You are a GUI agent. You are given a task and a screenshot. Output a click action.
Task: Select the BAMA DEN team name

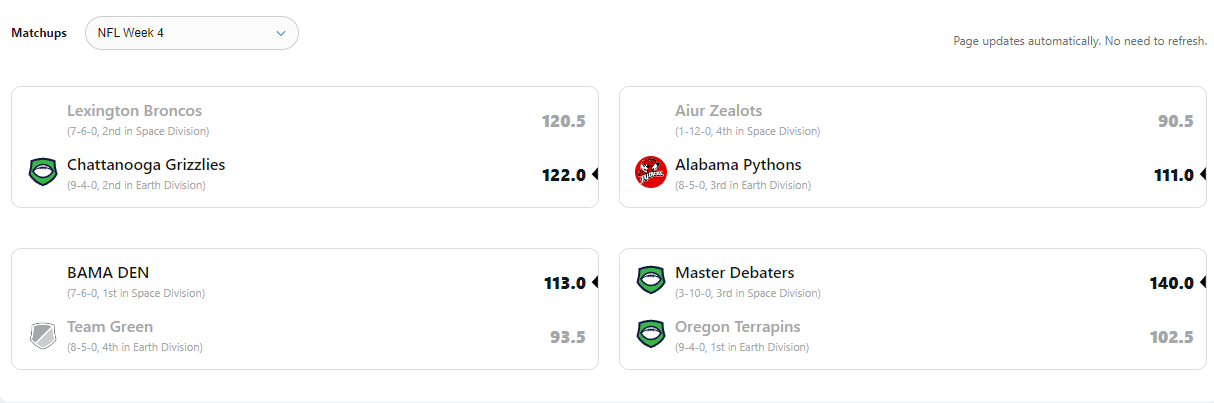pyautogui.click(x=108, y=273)
